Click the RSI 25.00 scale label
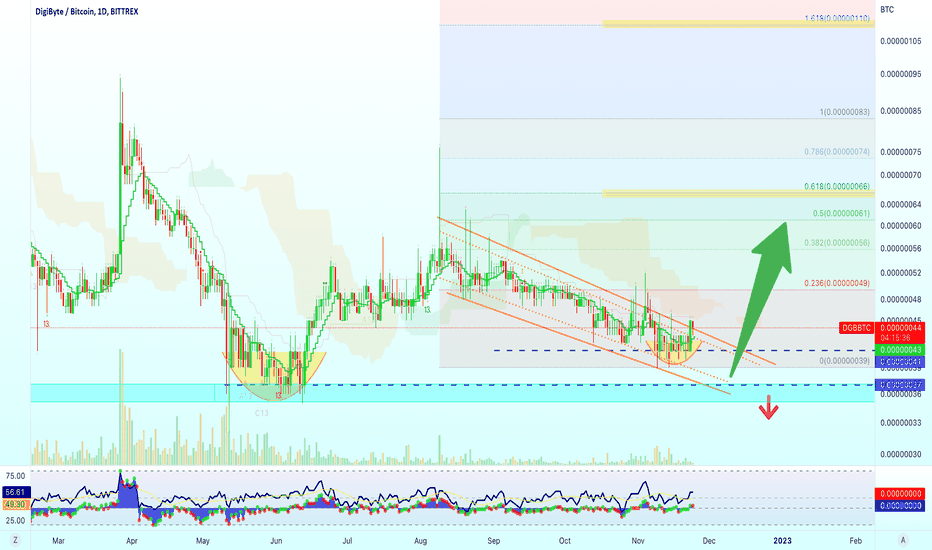This screenshot has height=550, width=932. (15, 521)
